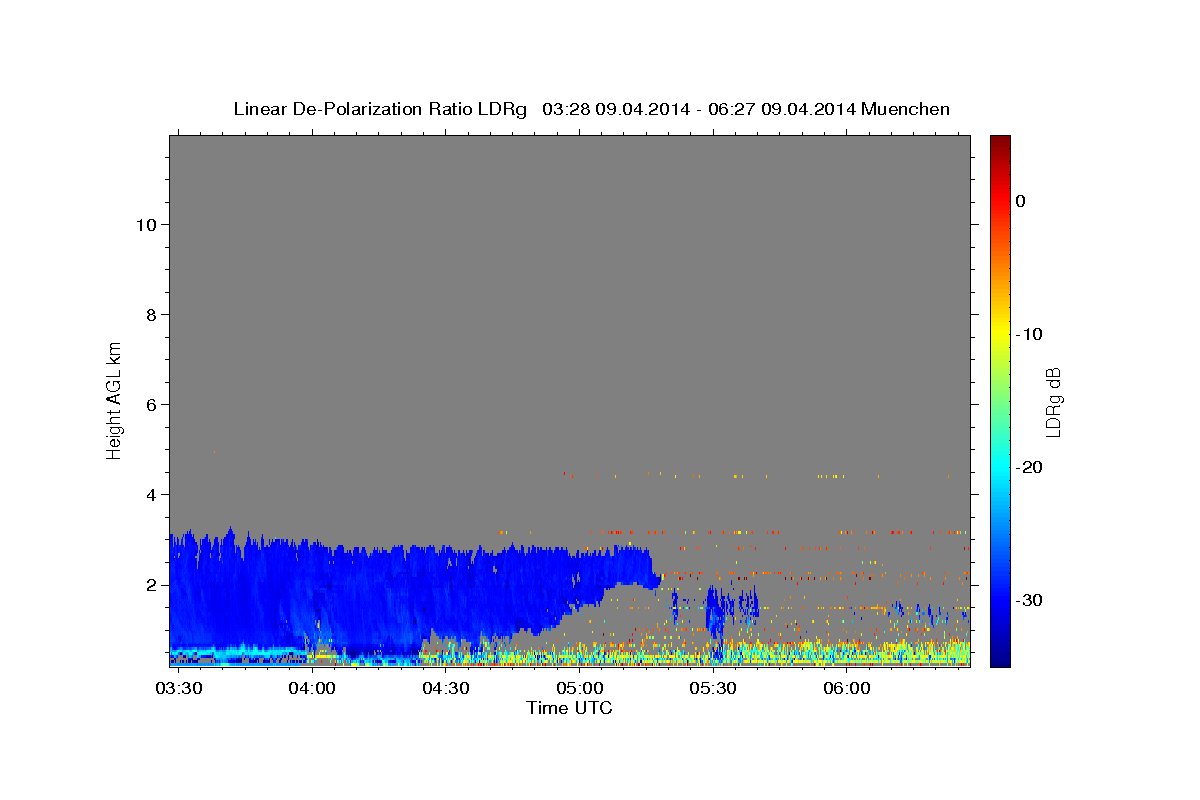
Task: Click the 'Height AGL km' axis label
Action: (114, 399)
